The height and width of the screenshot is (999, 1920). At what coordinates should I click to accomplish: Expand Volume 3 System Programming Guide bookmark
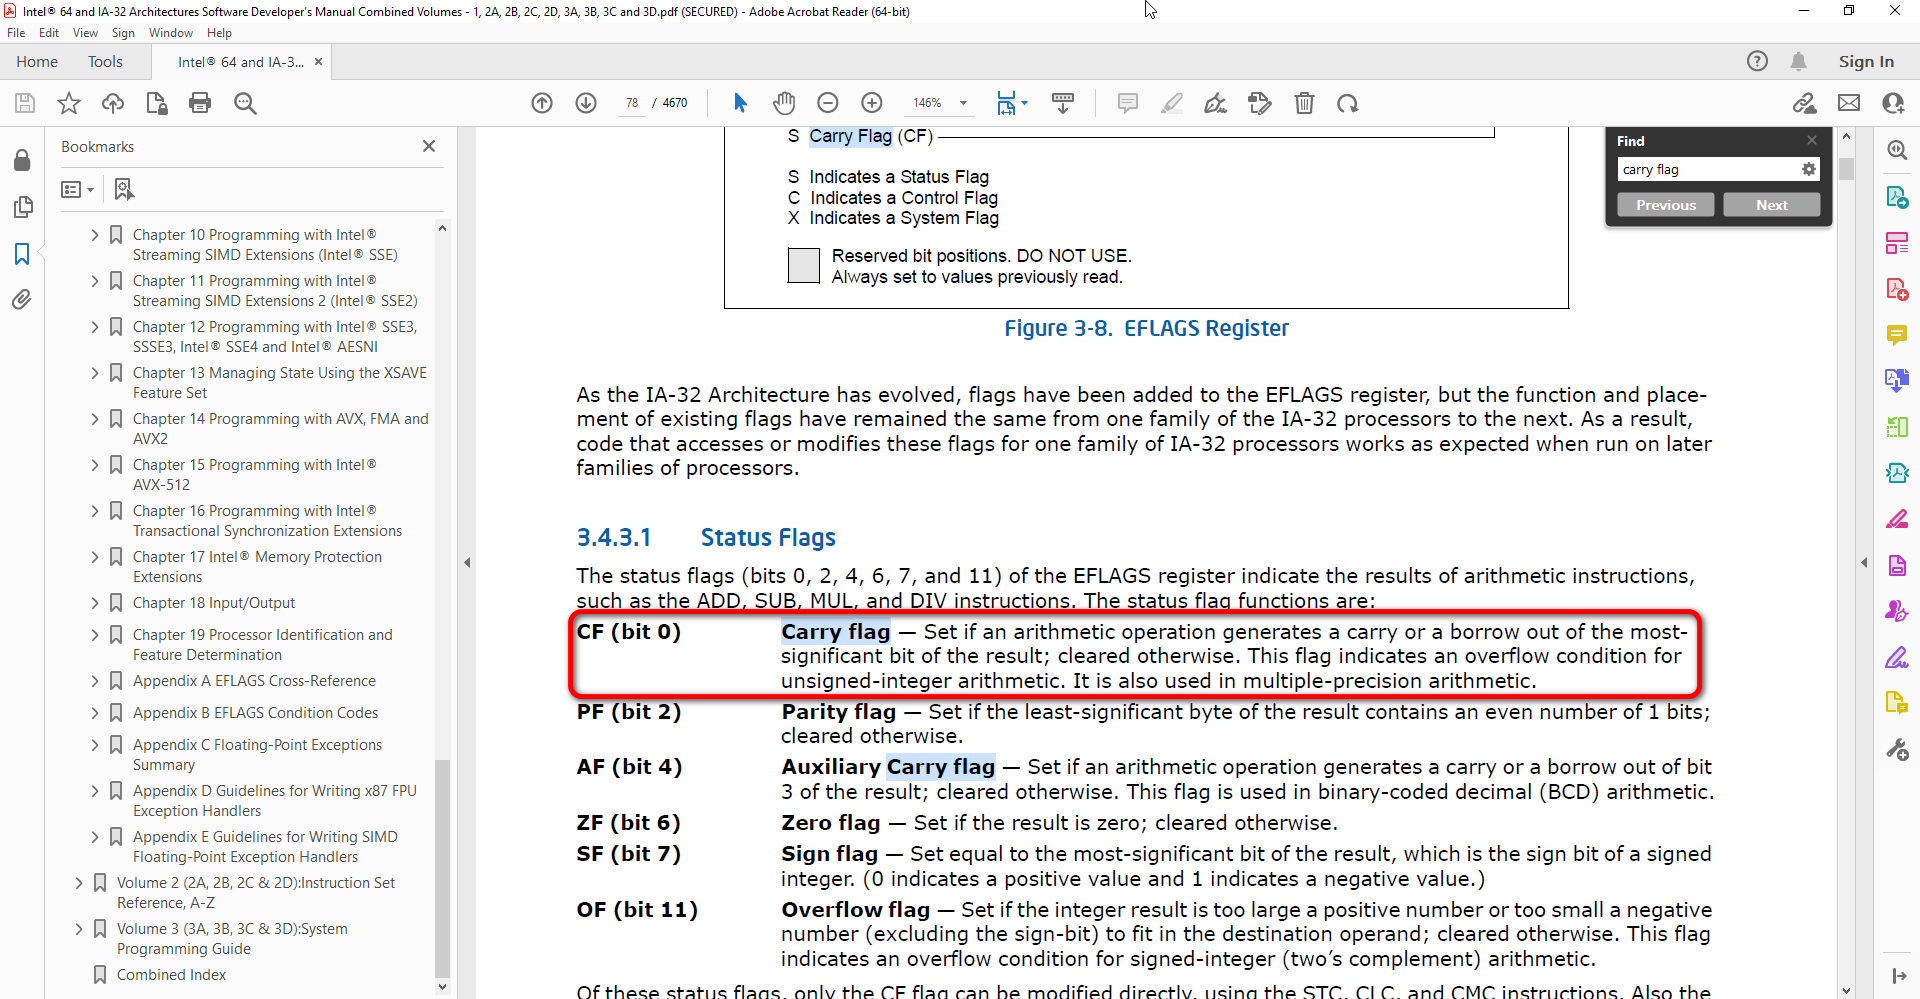pos(79,929)
